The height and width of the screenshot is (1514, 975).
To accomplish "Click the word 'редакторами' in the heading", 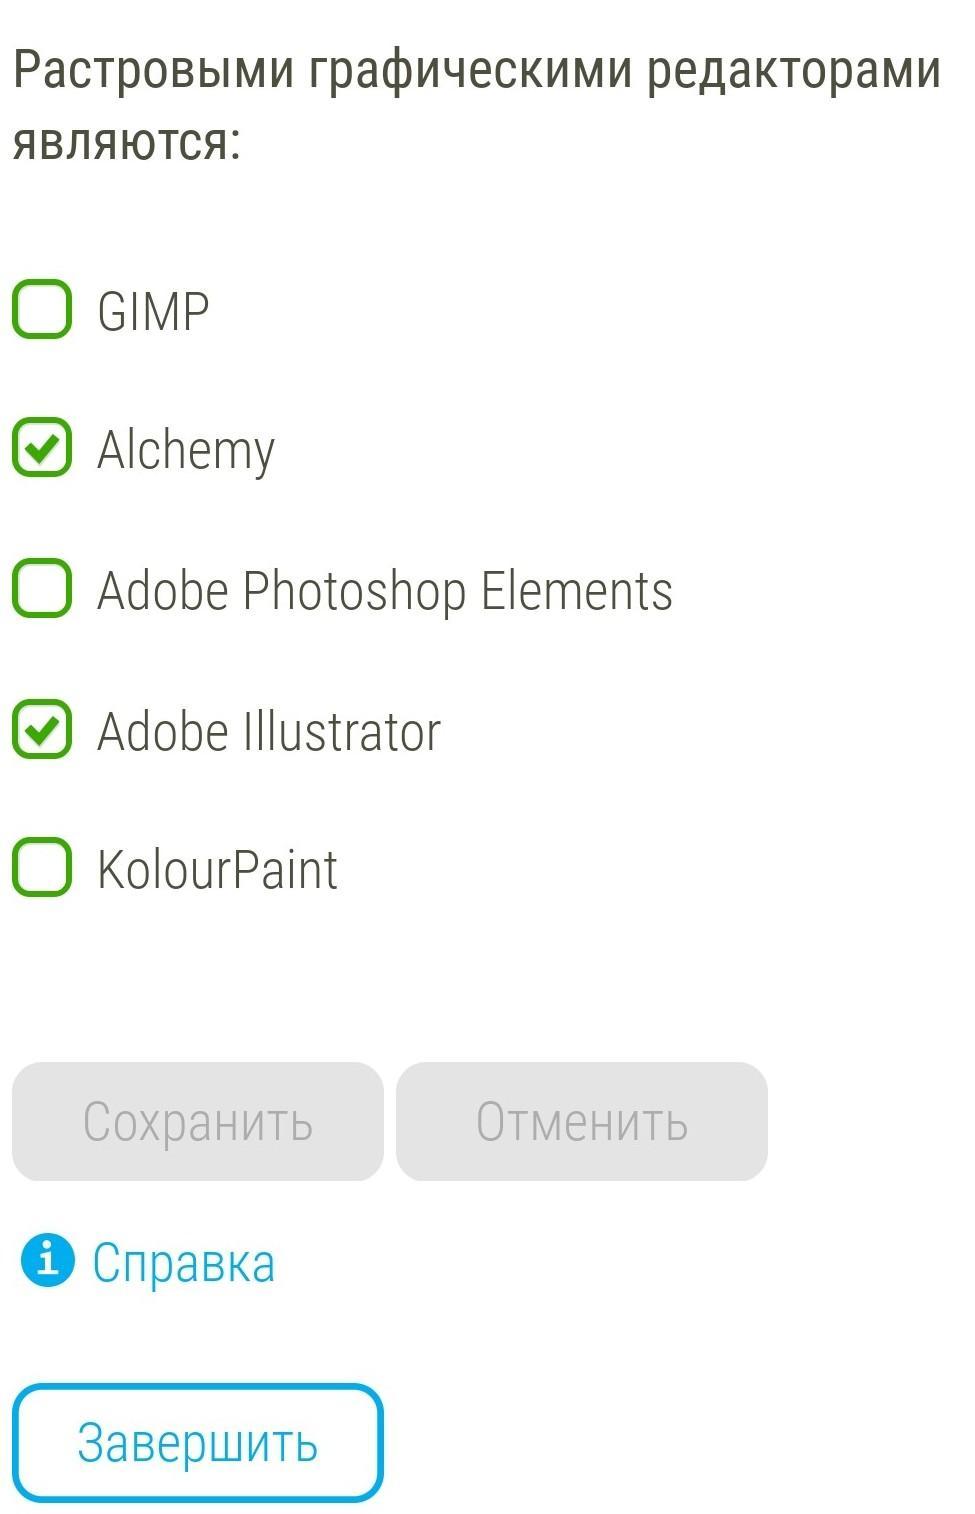I will (793, 70).
